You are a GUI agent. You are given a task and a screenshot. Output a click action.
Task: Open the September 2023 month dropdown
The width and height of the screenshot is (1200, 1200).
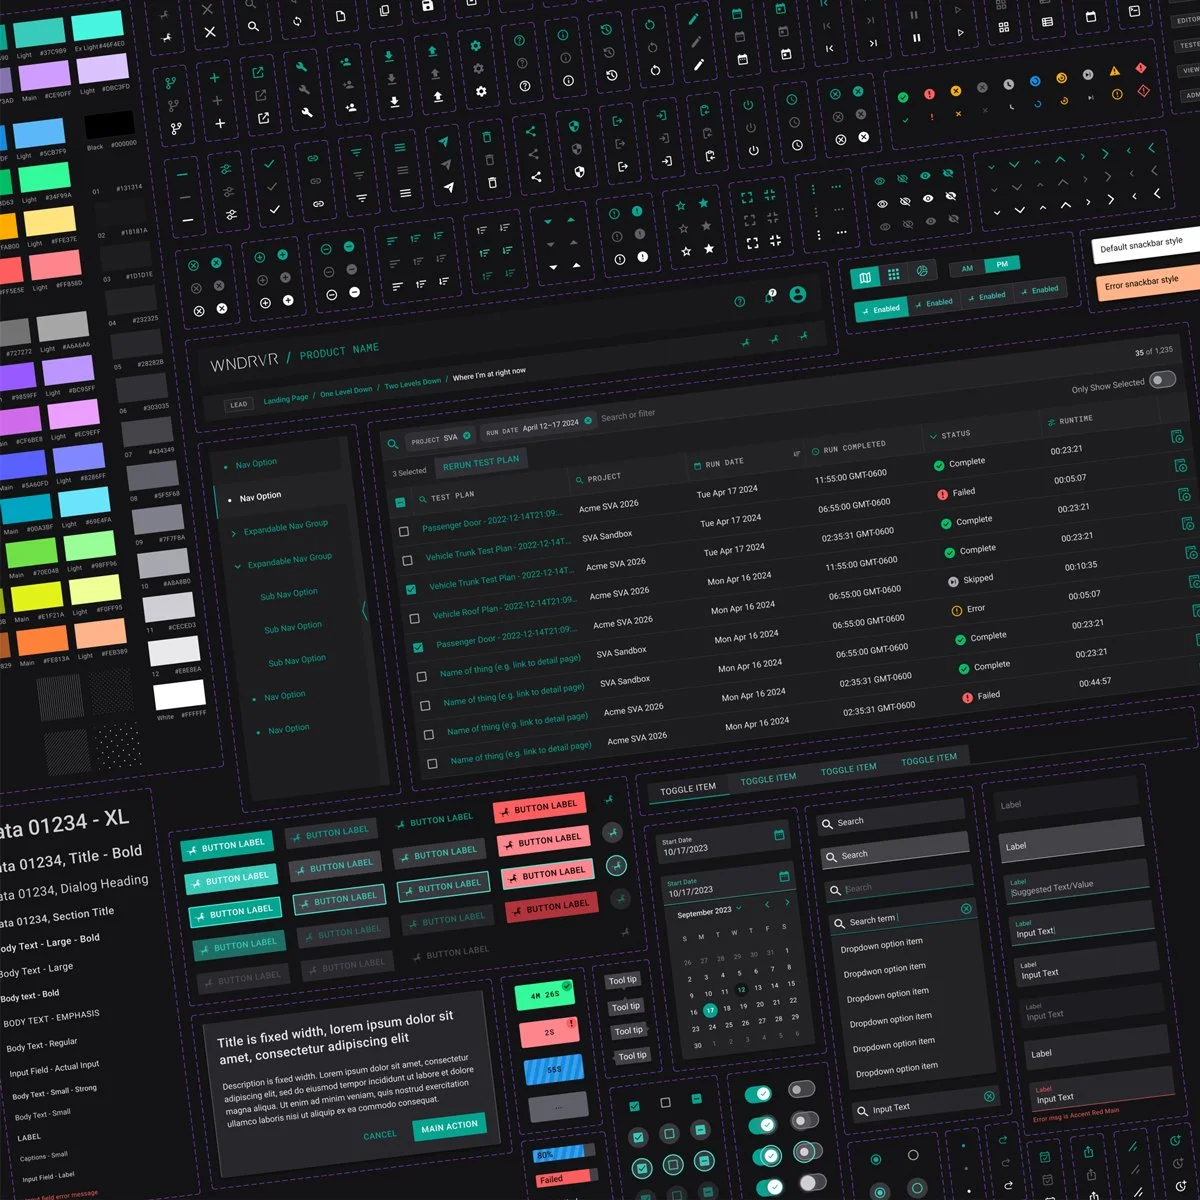coord(738,909)
